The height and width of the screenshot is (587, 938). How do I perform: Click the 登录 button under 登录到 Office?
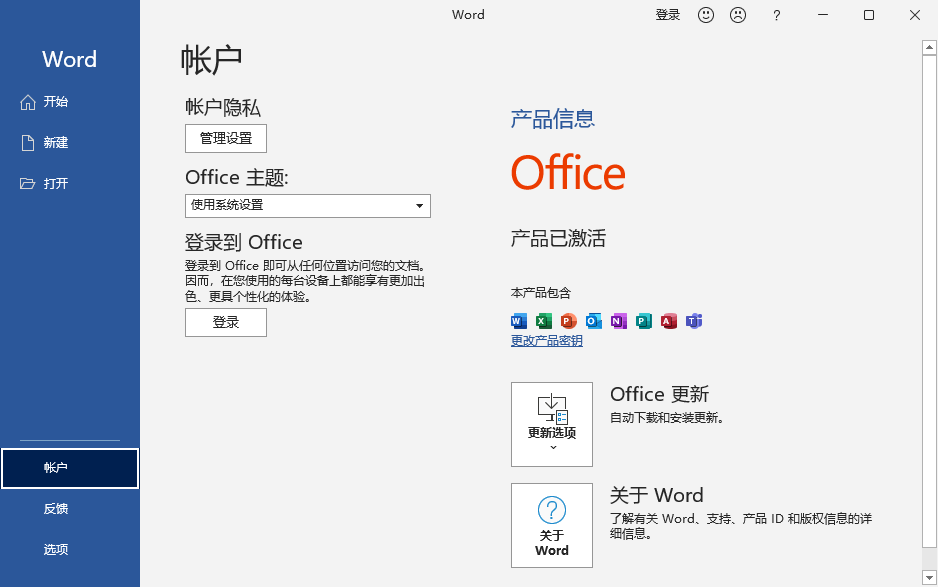click(x=226, y=323)
